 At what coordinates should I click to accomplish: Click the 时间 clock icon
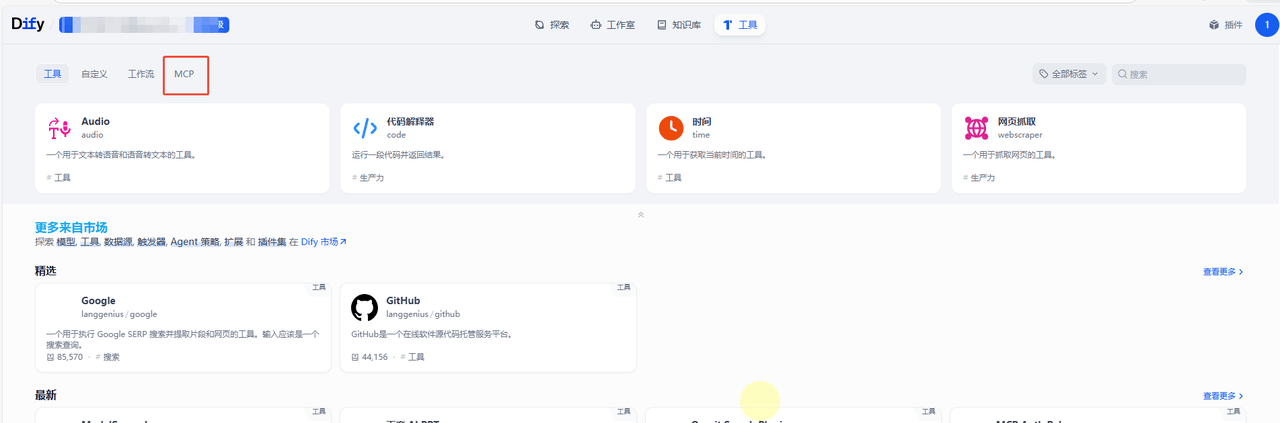click(670, 128)
